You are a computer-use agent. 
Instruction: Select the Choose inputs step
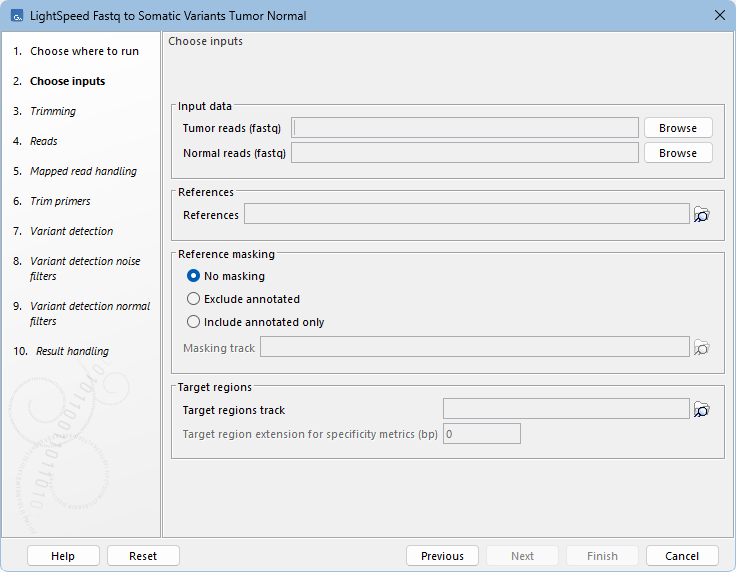click(68, 81)
